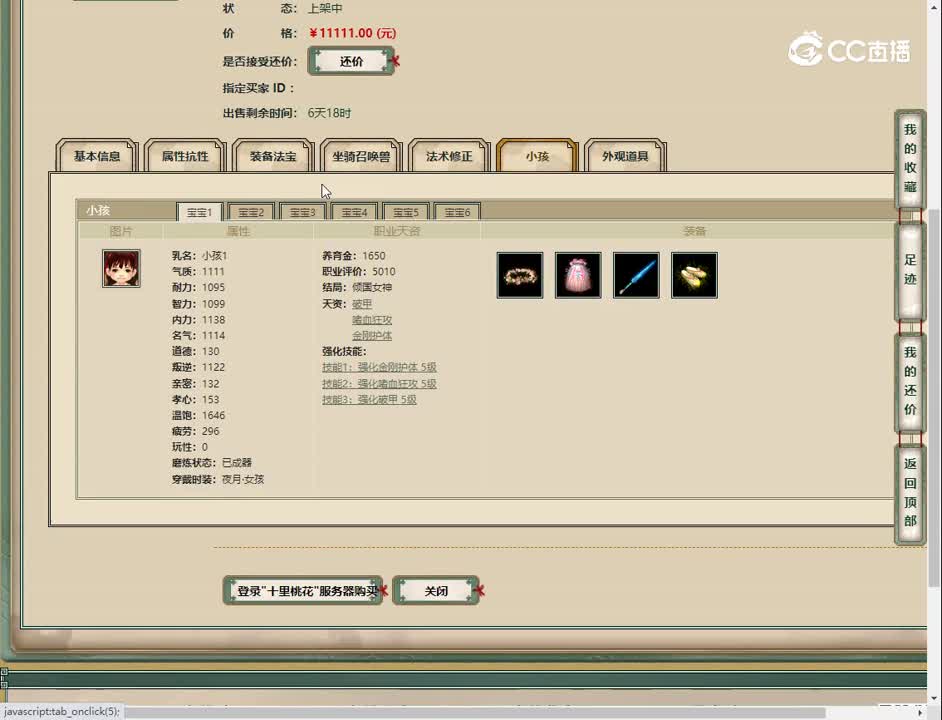
Task: Click the horizontal scrollbar at bottom
Action: 475,713
